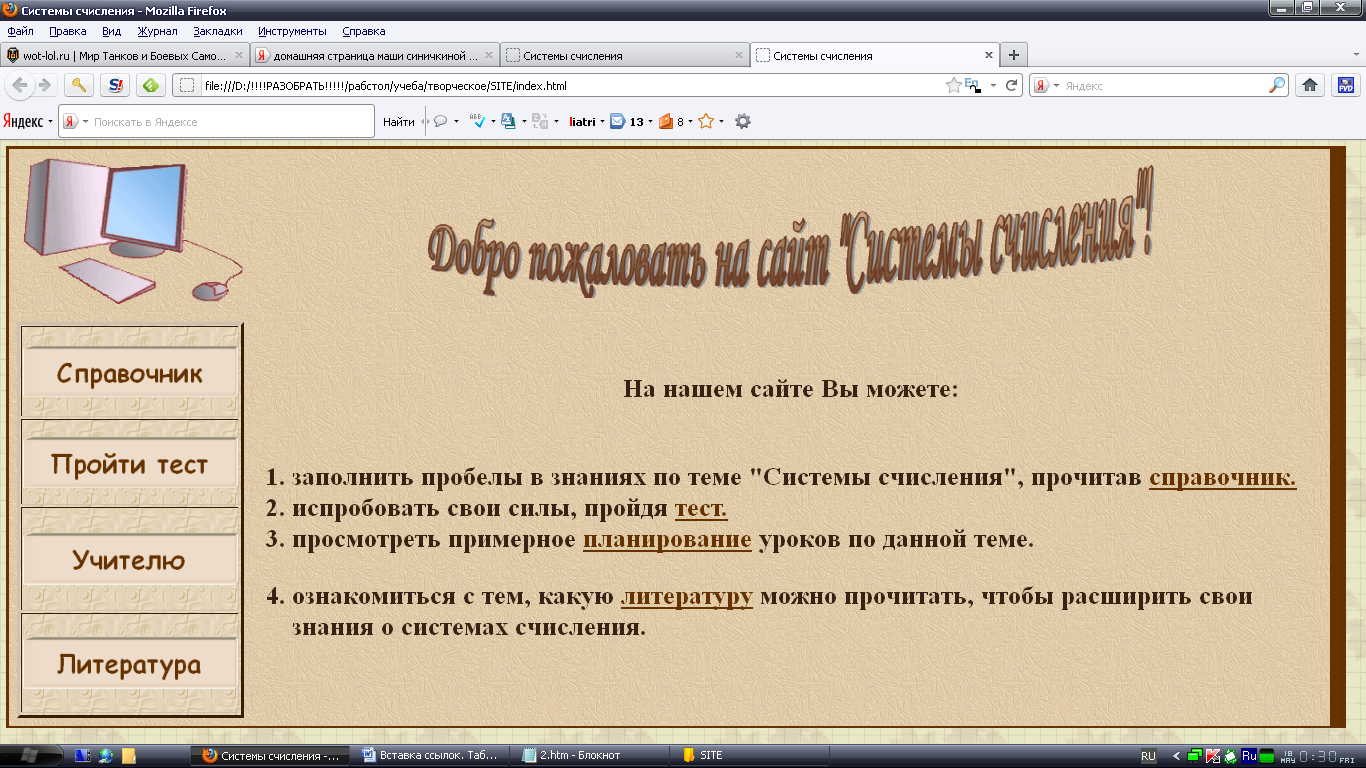Open the folder icon in quick launch
The image size is (1366, 768).
[129, 756]
